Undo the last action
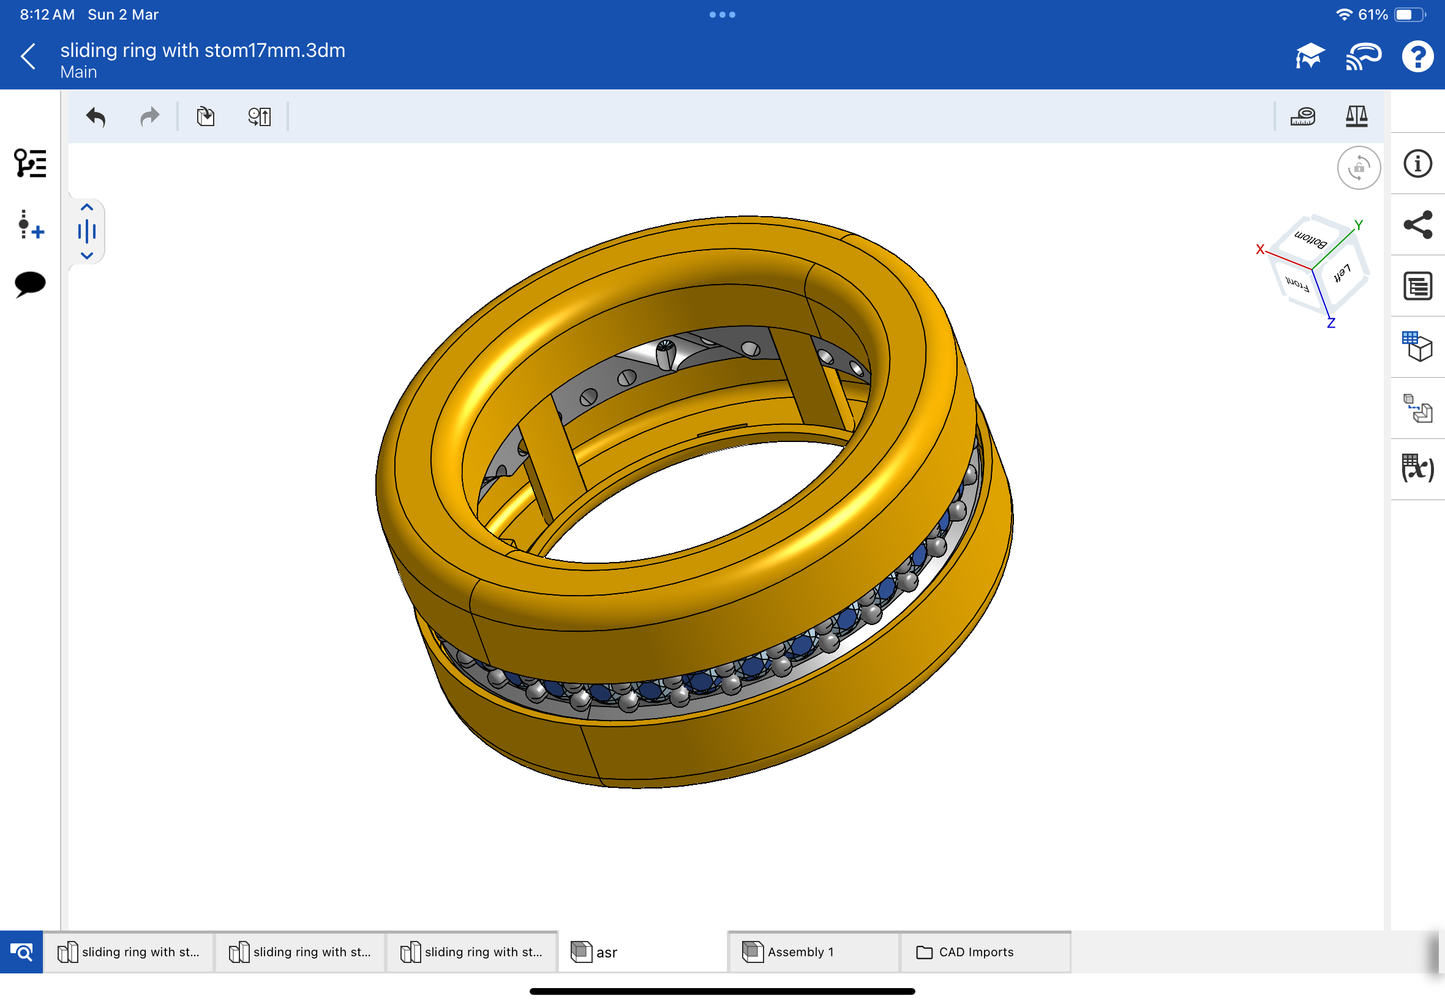 pyautogui.click(x=96, y=117)
